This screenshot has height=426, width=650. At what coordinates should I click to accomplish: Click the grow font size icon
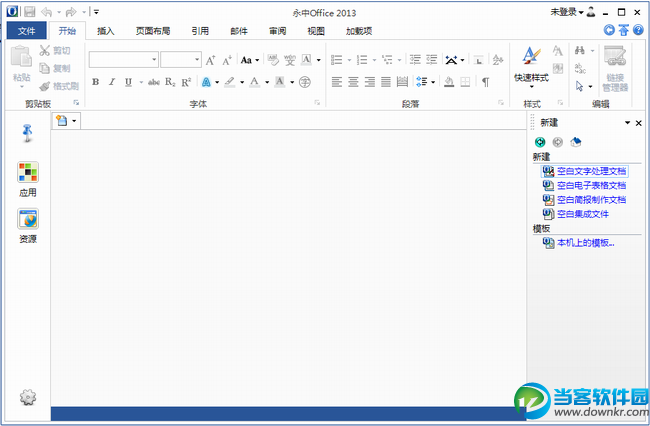210,61
